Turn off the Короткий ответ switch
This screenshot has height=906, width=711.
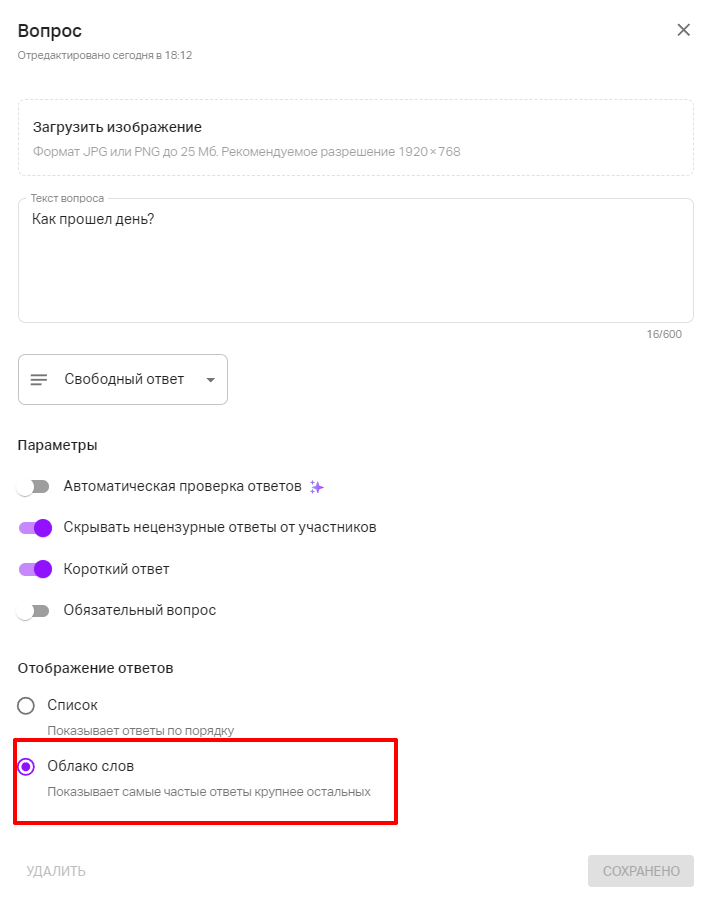pos(34,569)
